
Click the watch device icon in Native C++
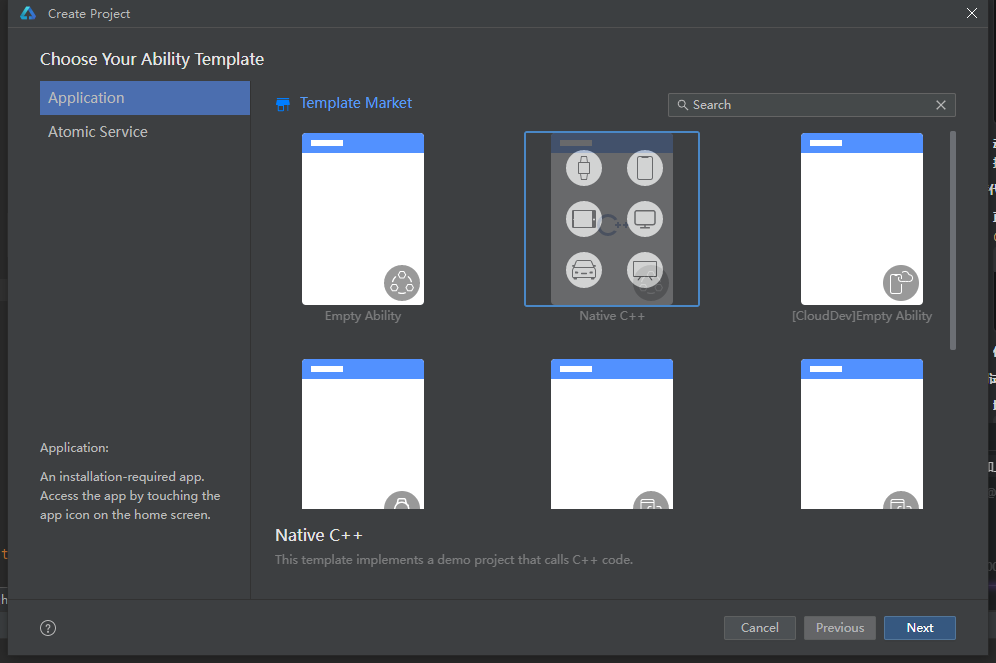(584, 168)
